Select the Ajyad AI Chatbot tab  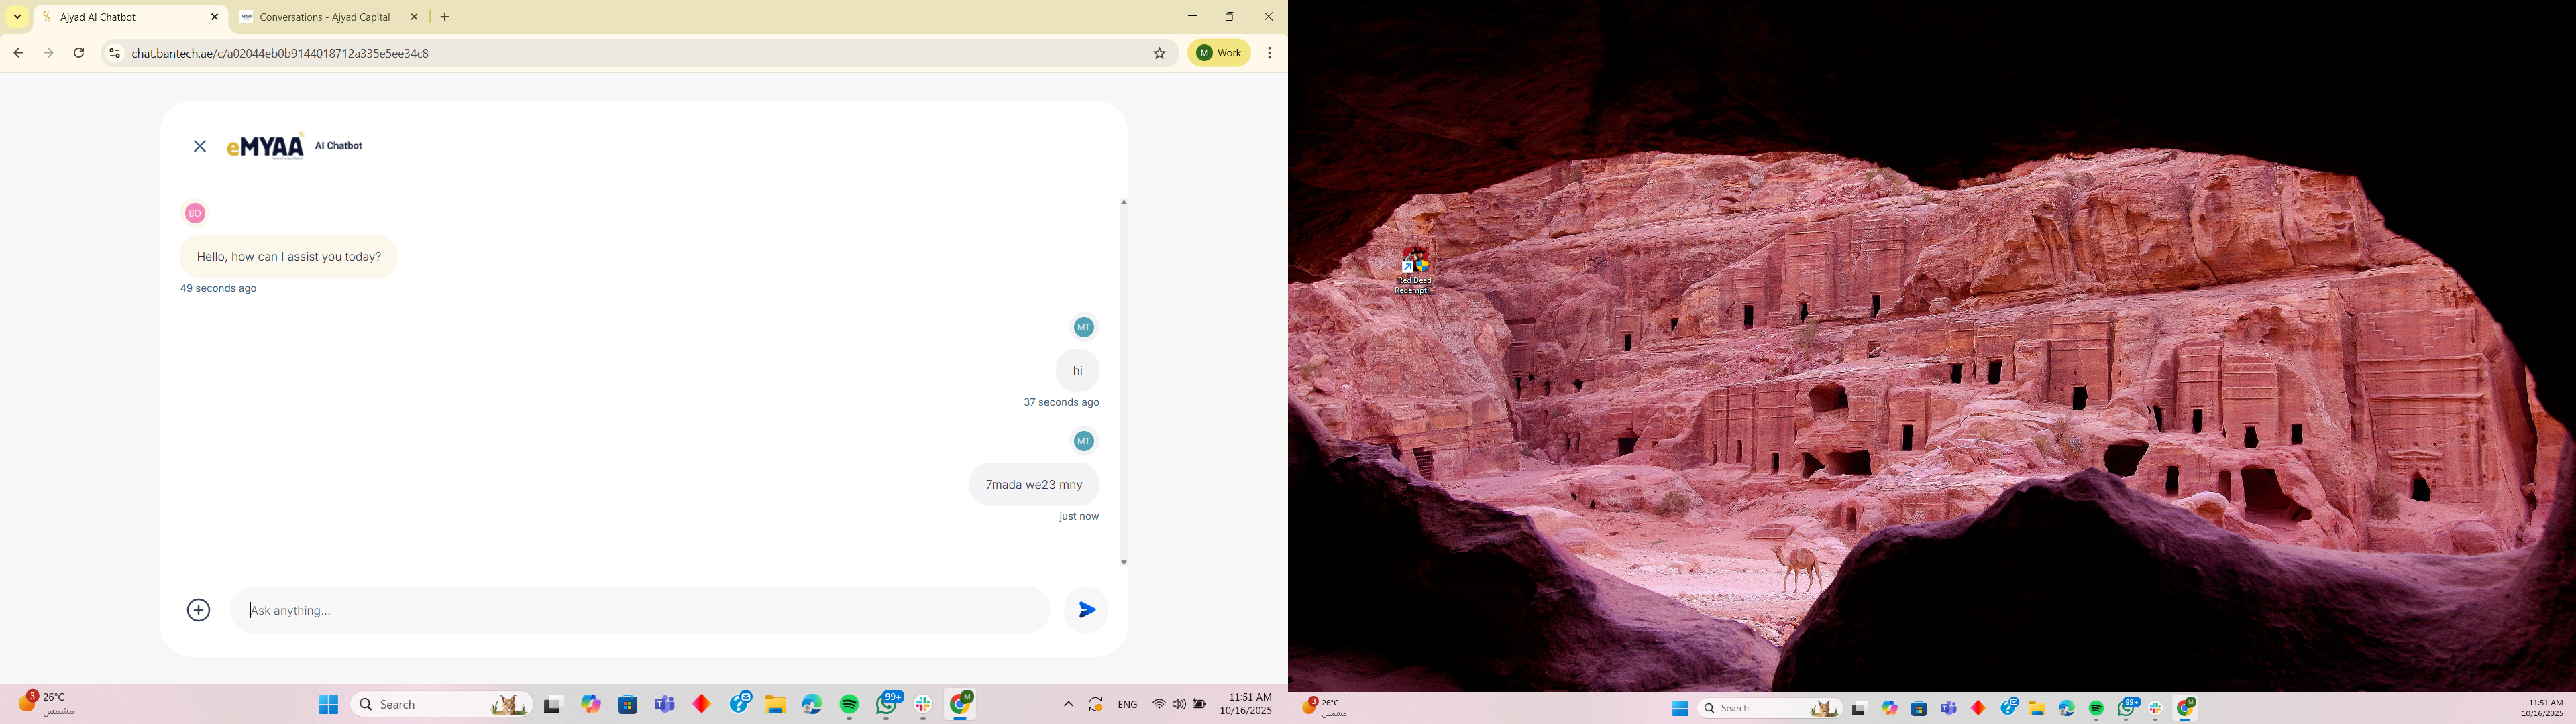(x=120, y=17)
